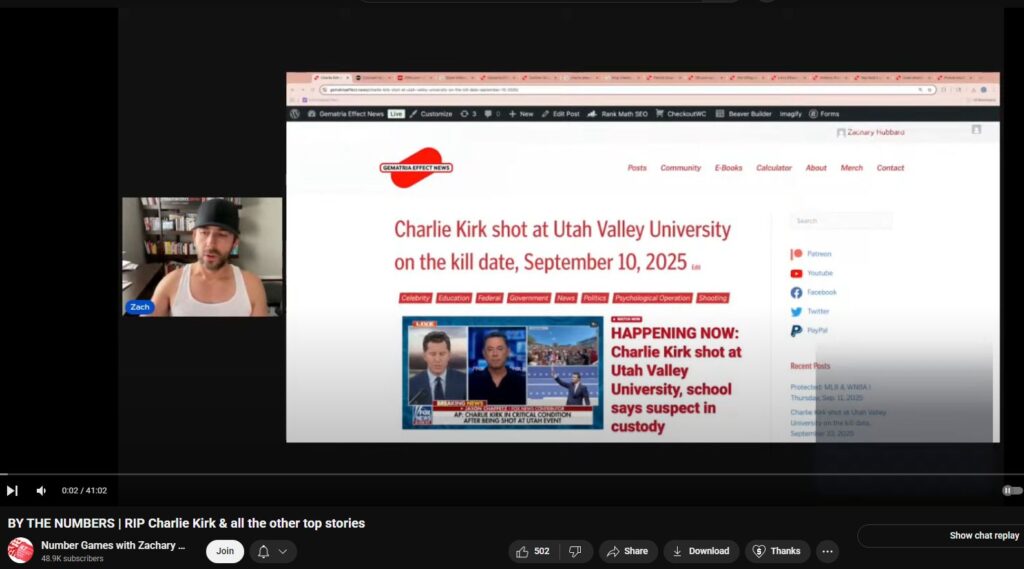Open the Share button
The image size is (1024, 569).
click(628, 551)
